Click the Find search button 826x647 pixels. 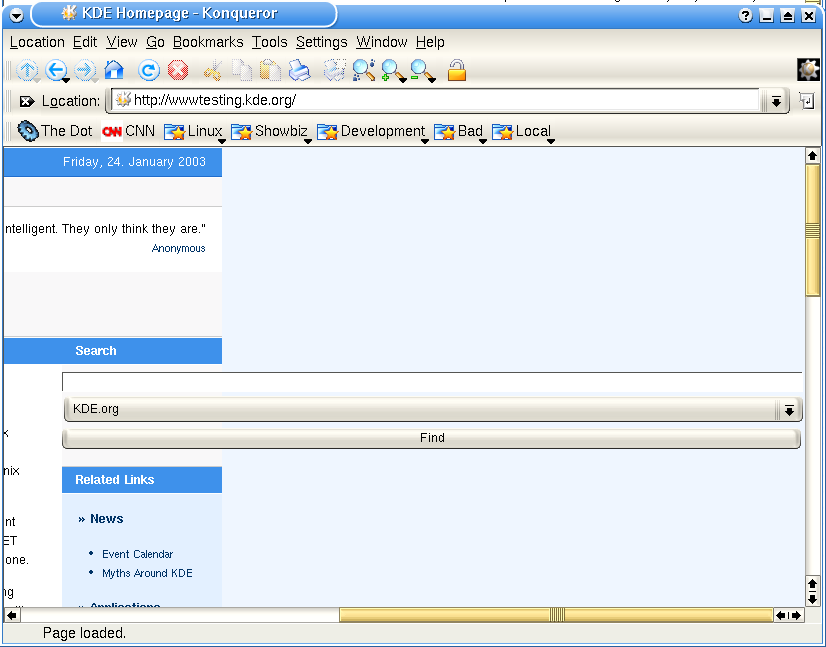click(431, 438)
